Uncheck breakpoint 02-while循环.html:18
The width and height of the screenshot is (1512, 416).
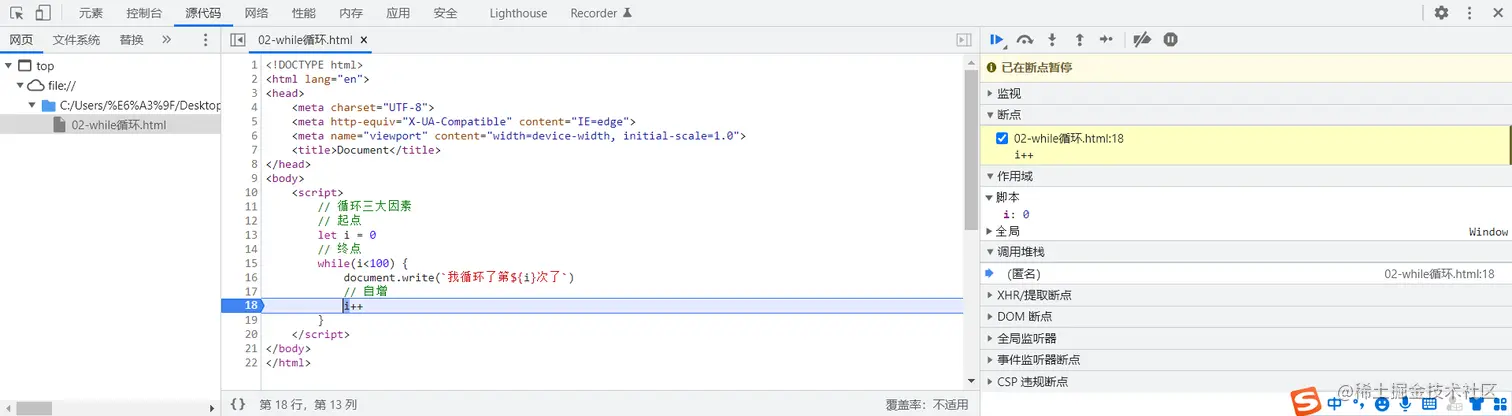pos(1002,138)
